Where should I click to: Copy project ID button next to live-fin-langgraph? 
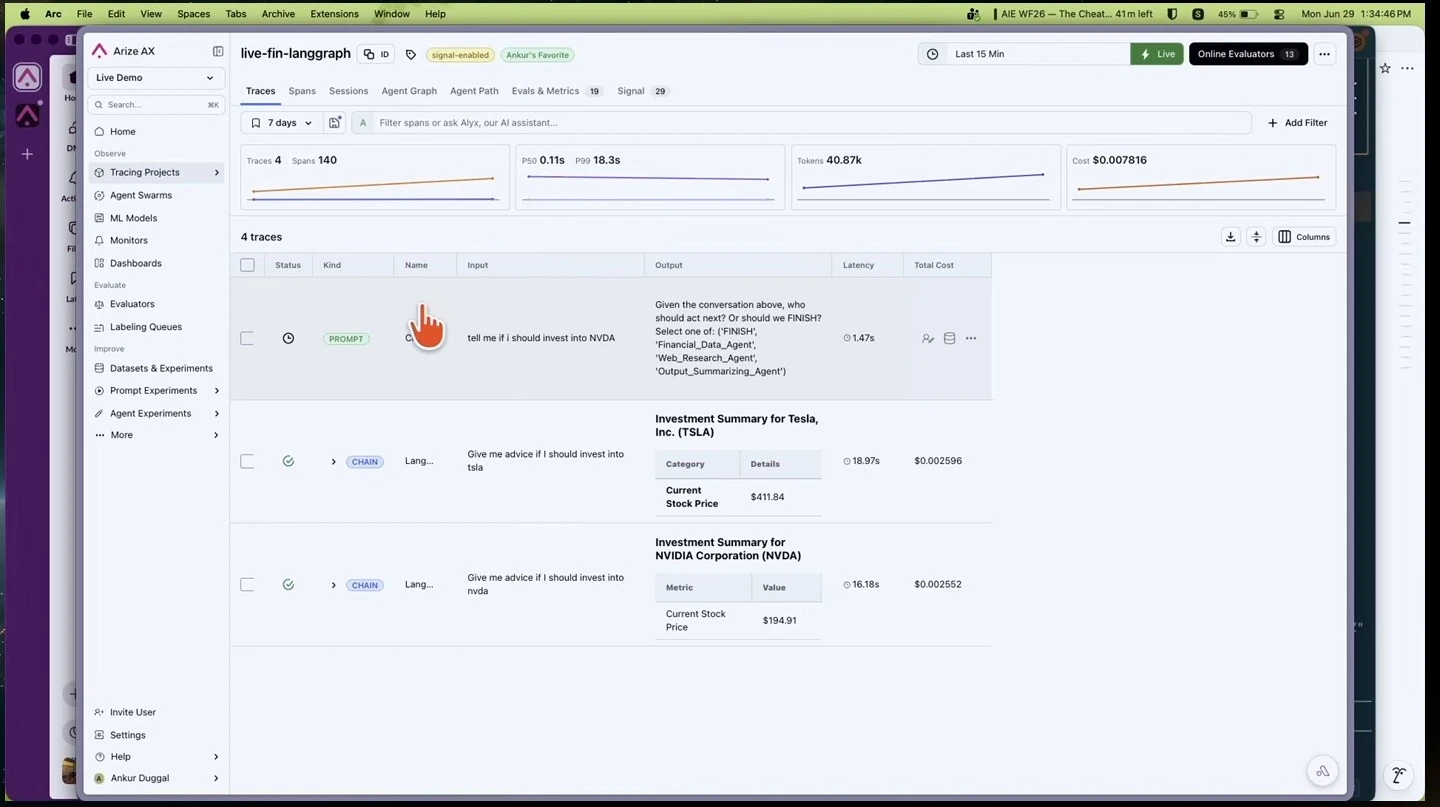(376, 54)
